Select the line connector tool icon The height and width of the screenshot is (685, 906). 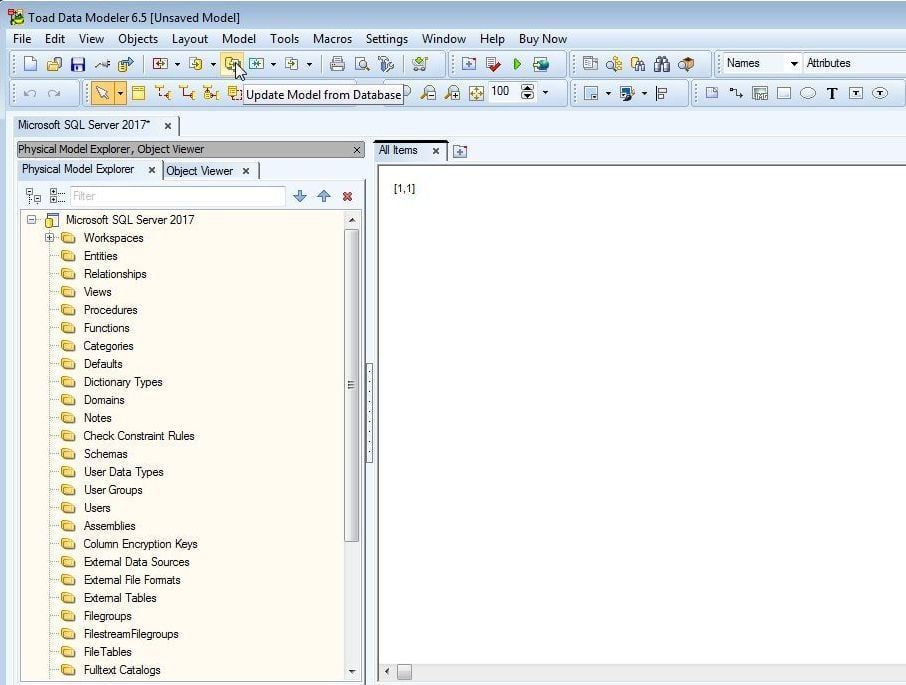coord(736,93)
